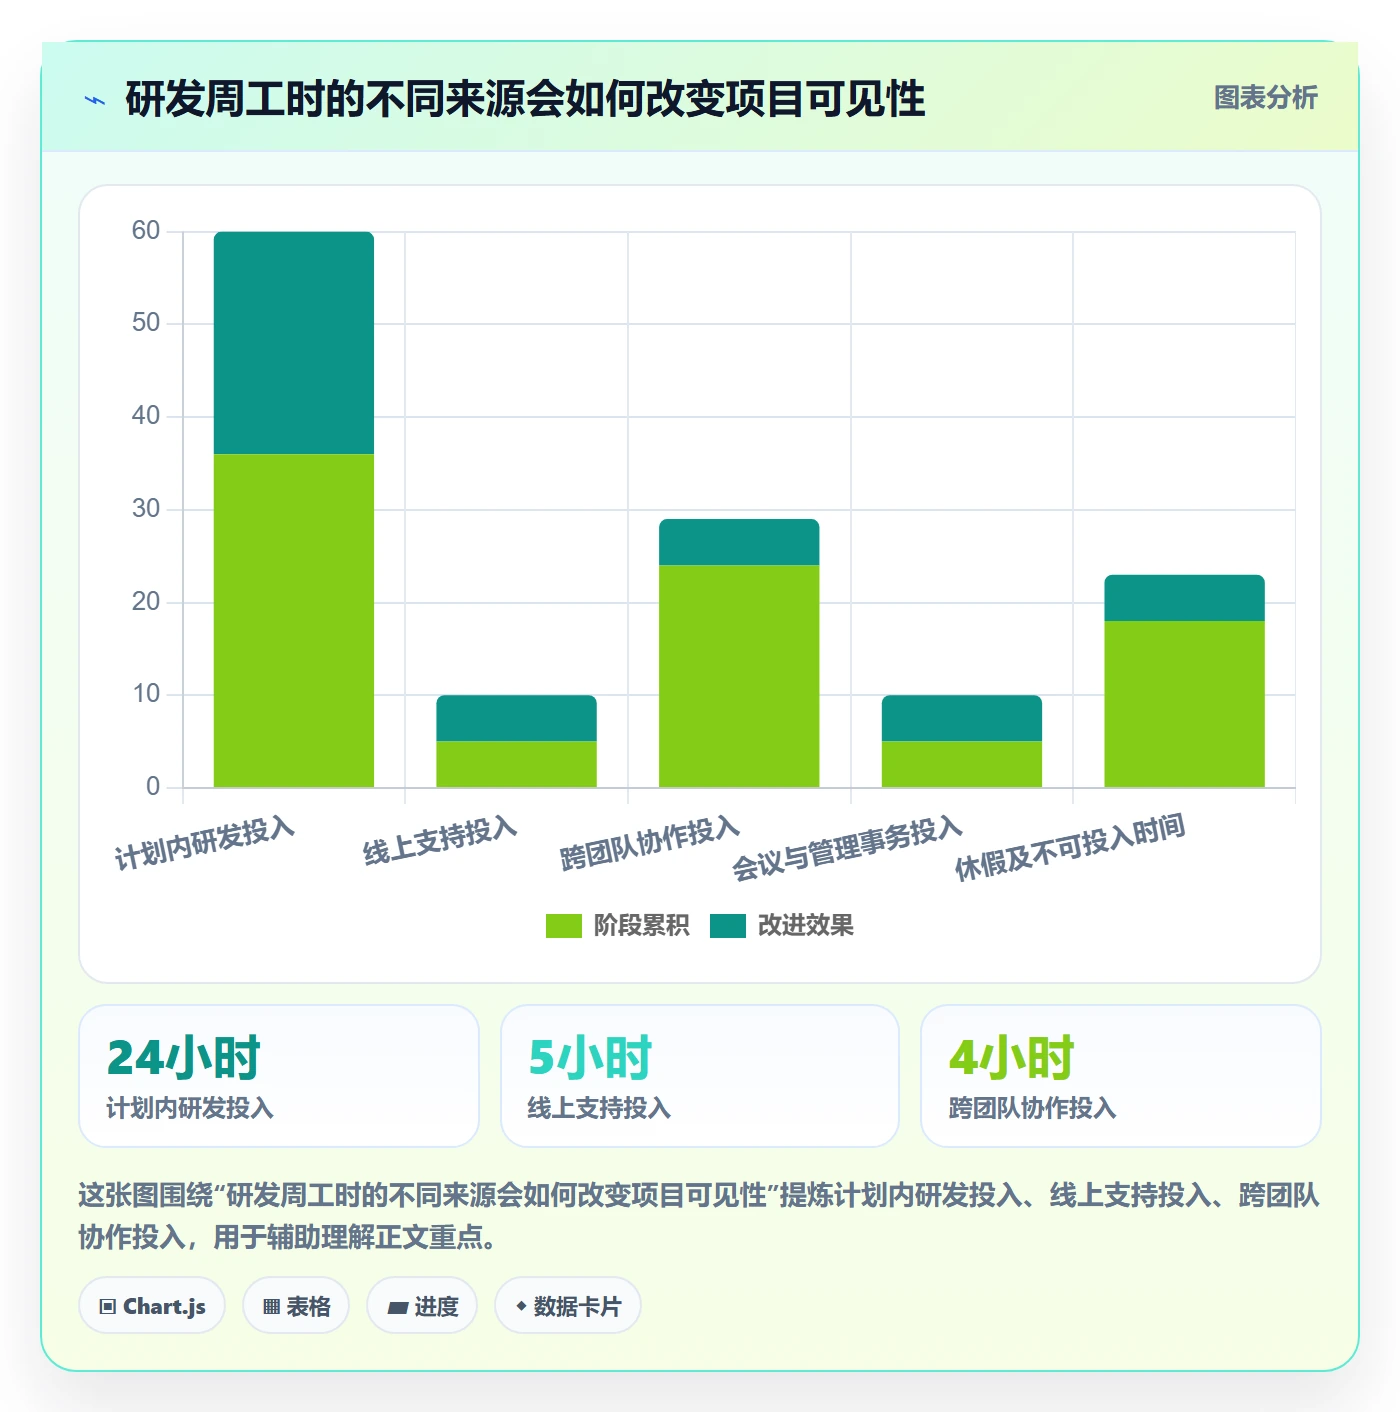The image size is (1400, 1412).
Task: Select the Chart.js tag
Action: 152,1305
